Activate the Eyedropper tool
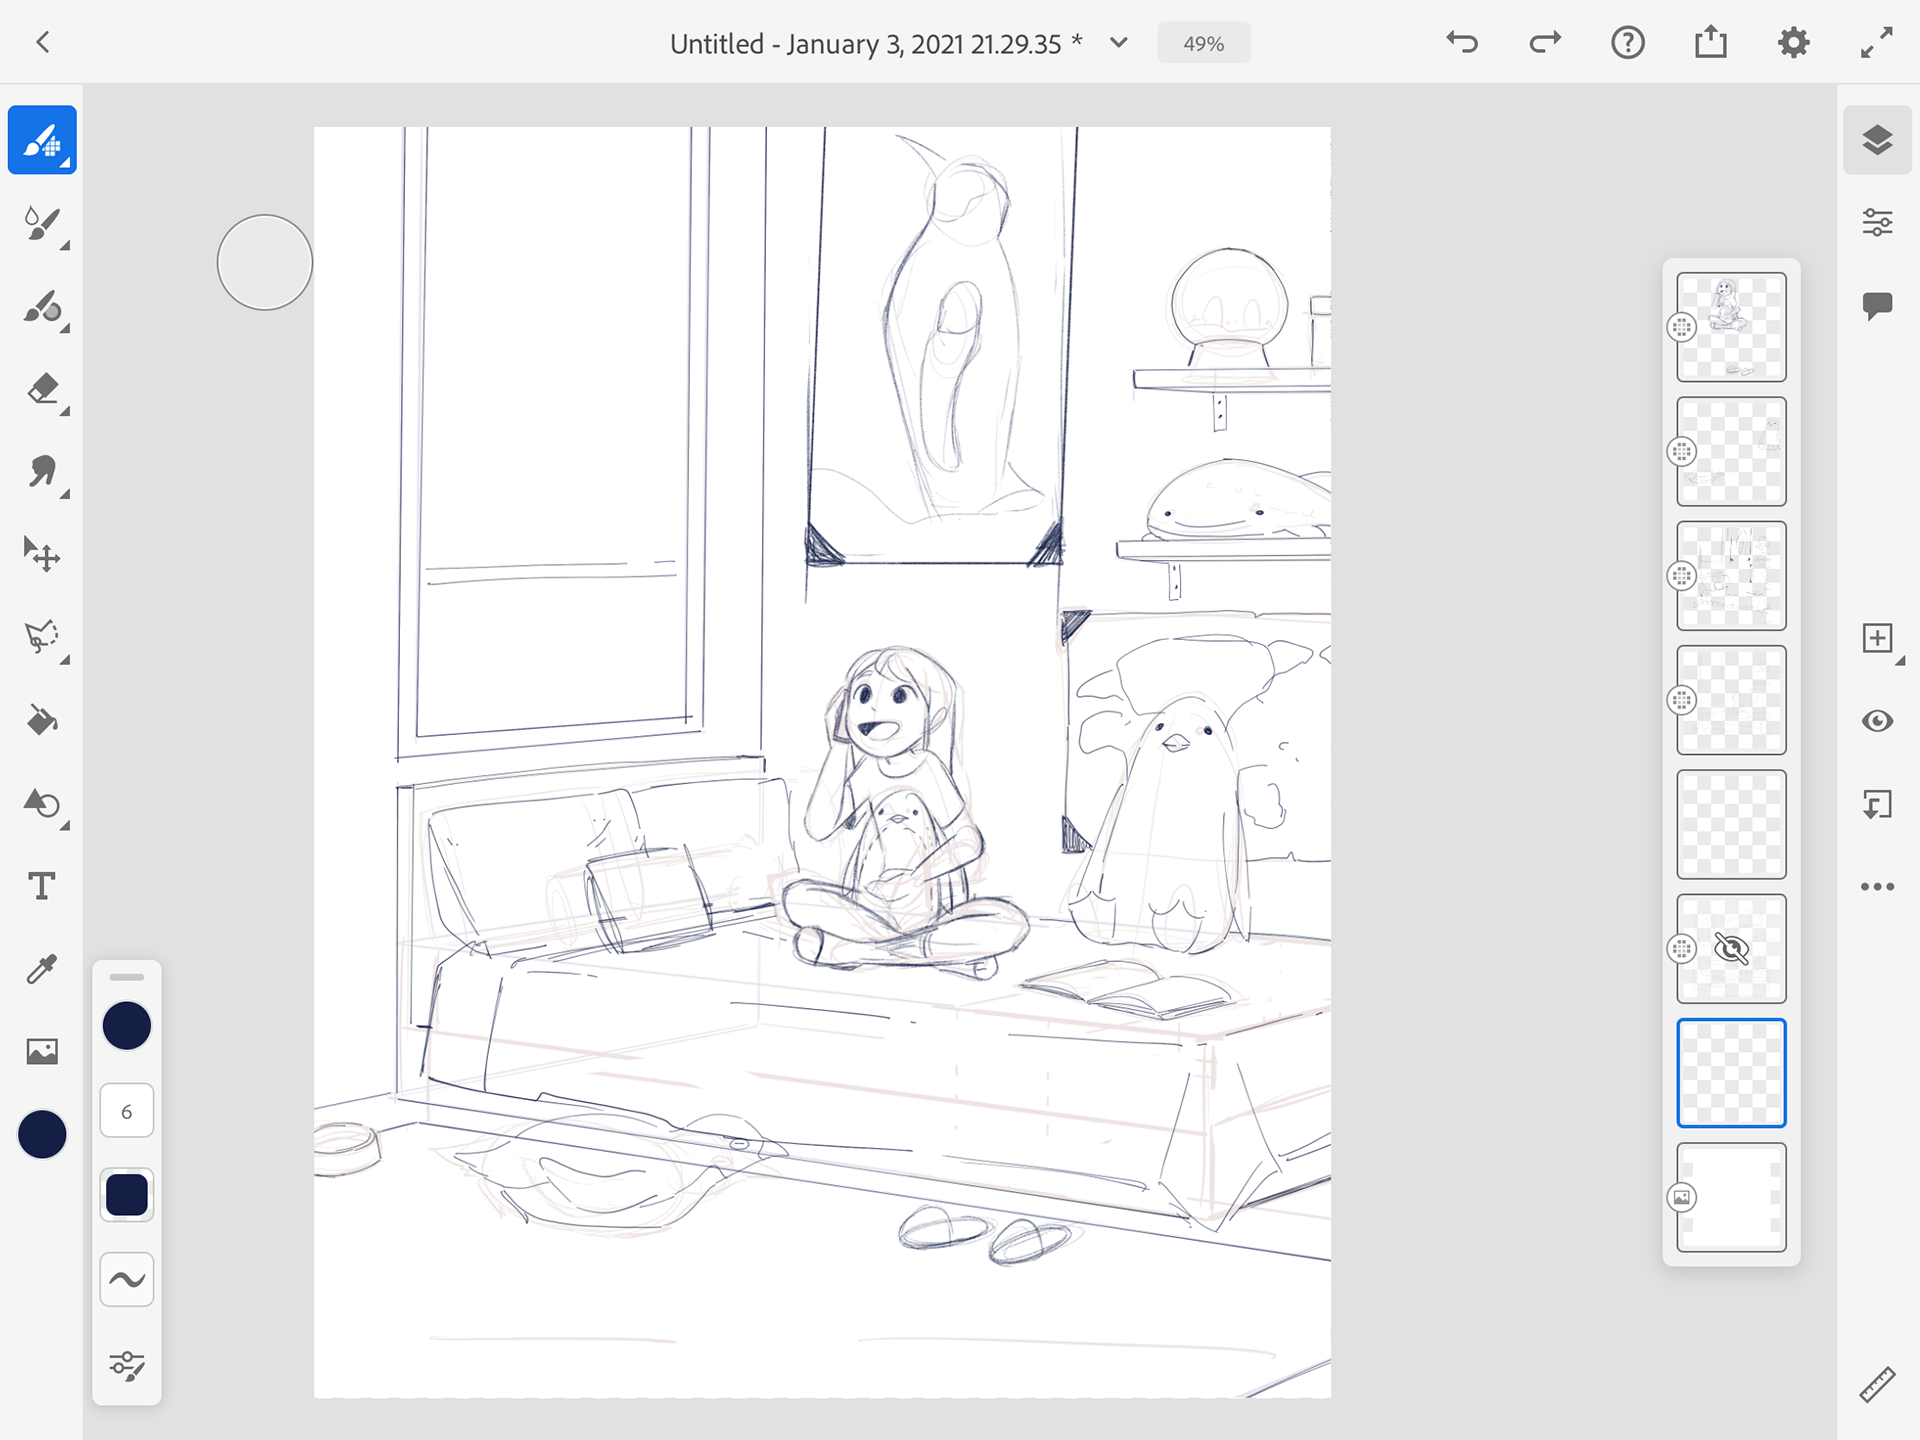Screen dimensions: 1920x1440 tap(42, 968)
